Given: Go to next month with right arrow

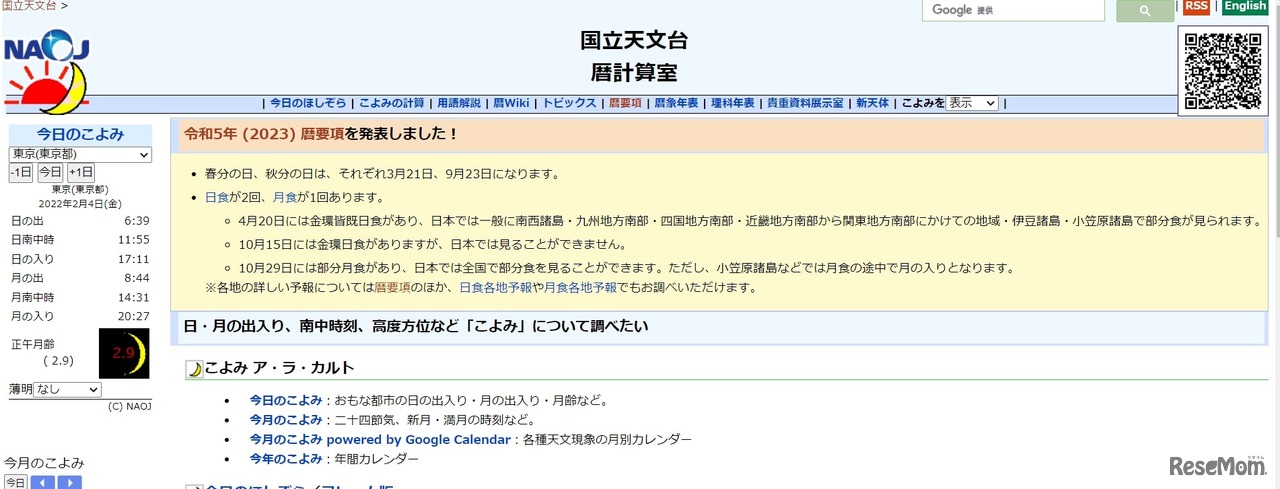Looking at the screenshot, I should 69,483.
